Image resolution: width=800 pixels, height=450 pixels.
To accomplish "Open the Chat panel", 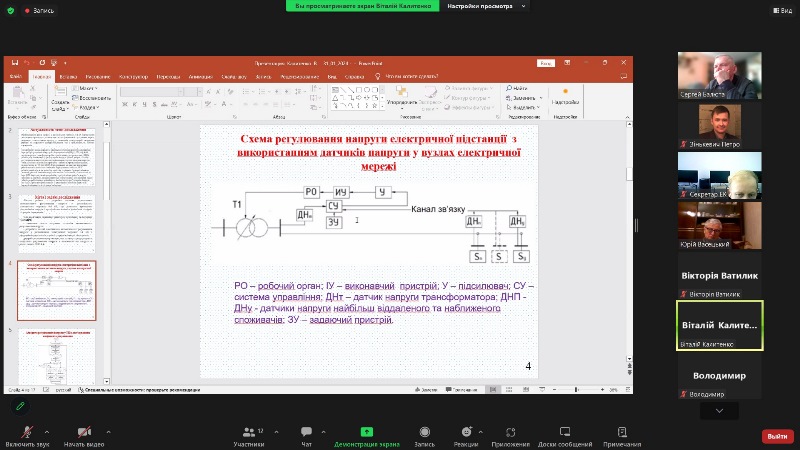I will pyautogui.click(x=307, y=432).
